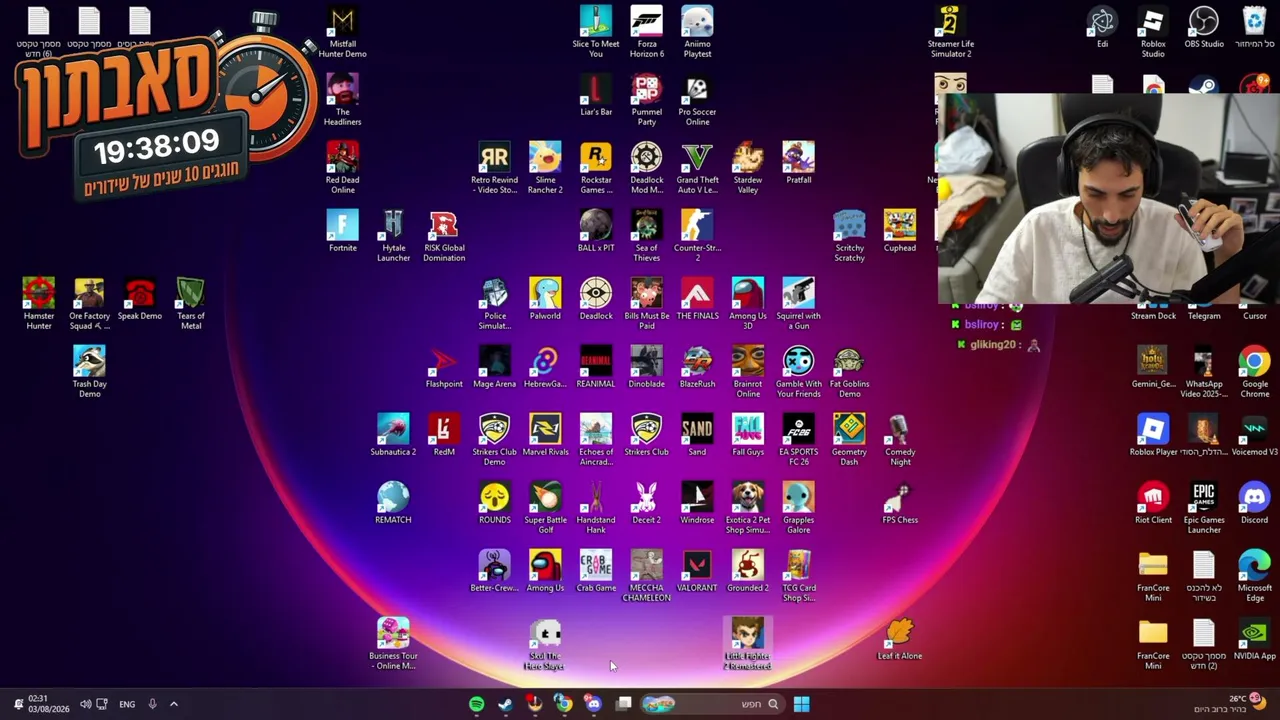Select the Leaf it Alone icon
Viewport: 1280px width, 720px height.
tap(900, 639)
